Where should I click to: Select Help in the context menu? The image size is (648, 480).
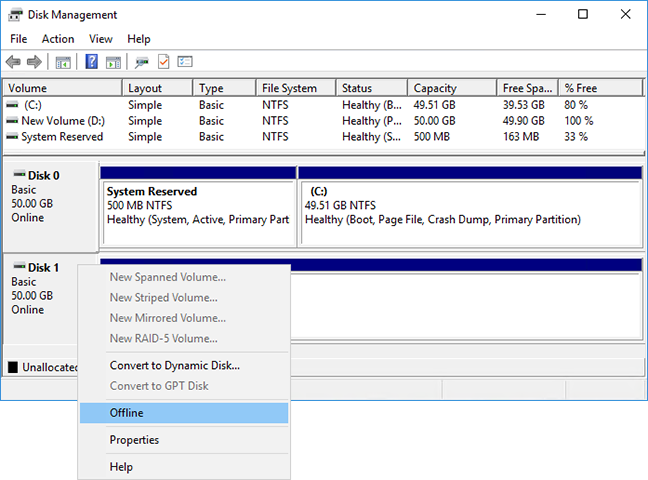tap(184, 467)
